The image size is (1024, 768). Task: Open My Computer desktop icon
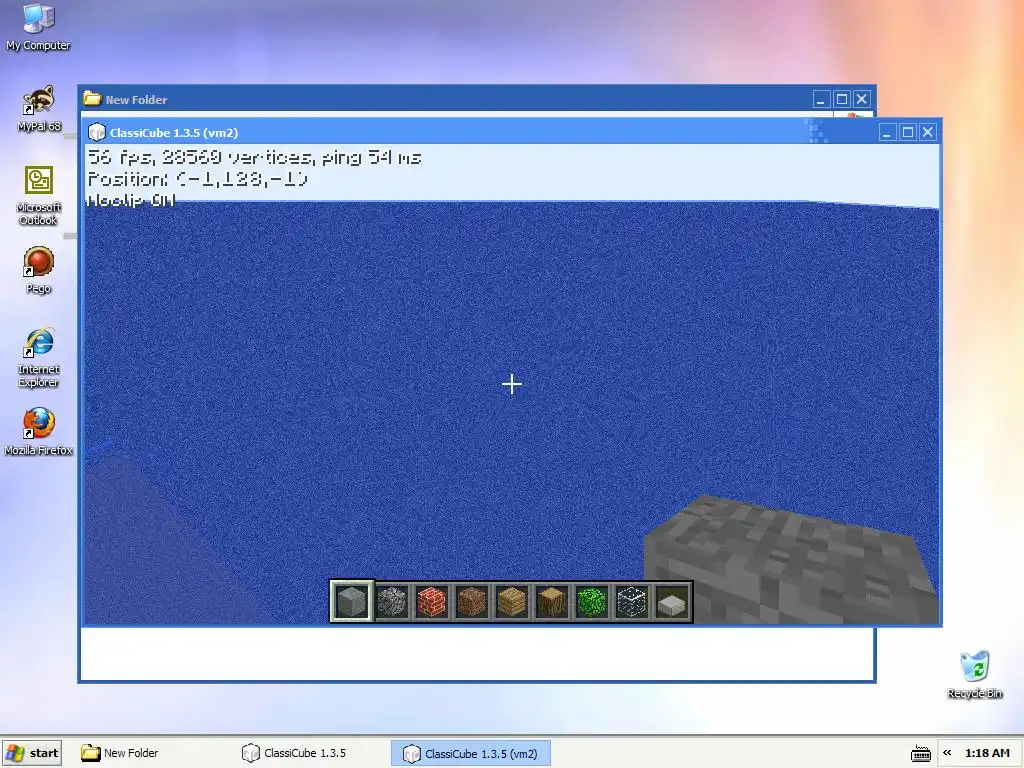pyautogui.click(x=38, y=27)
